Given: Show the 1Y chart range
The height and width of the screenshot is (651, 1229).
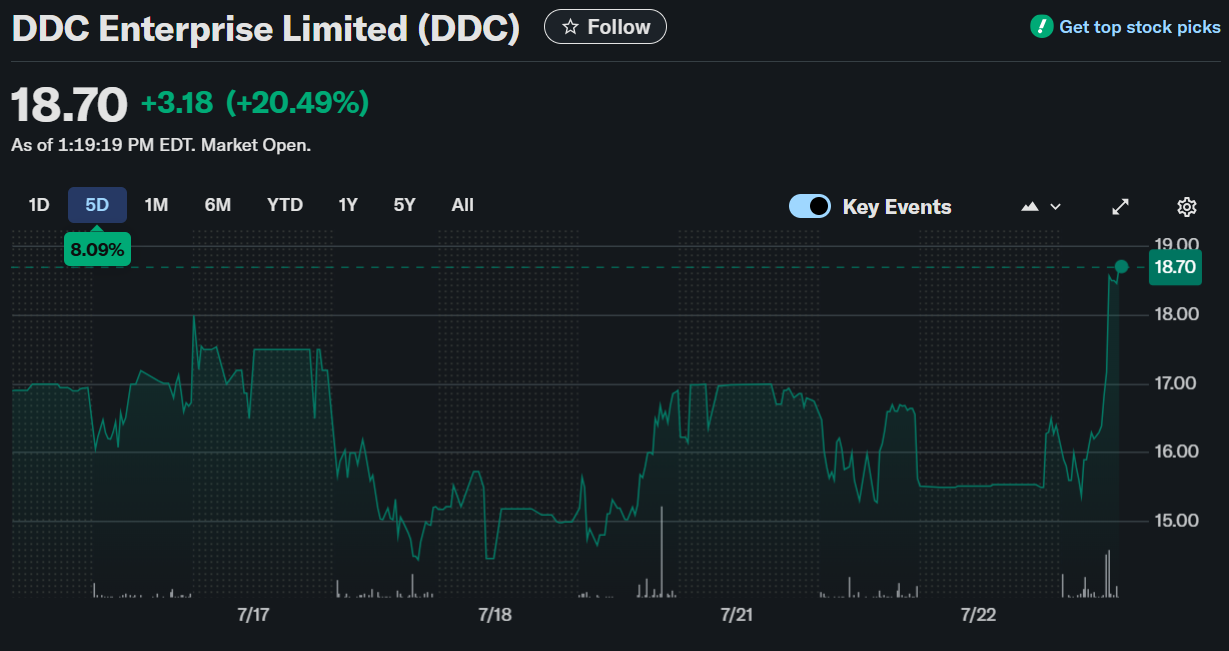Looking at the screenshot, I should point(348,205).
